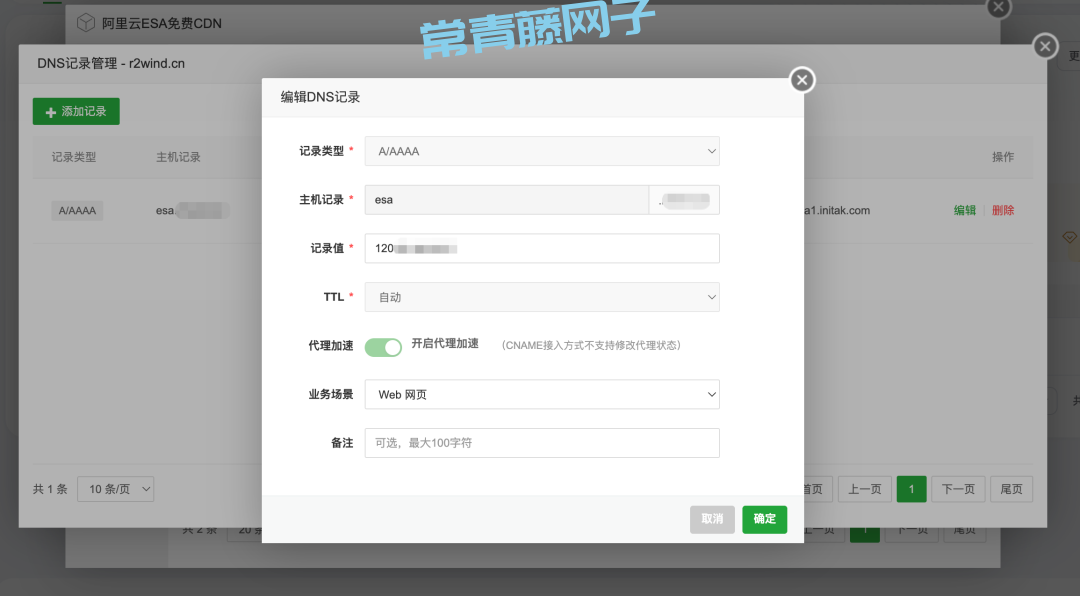
Task: Close the 编辑DNS记录 dialog
Action: click(x=802, y=80)
